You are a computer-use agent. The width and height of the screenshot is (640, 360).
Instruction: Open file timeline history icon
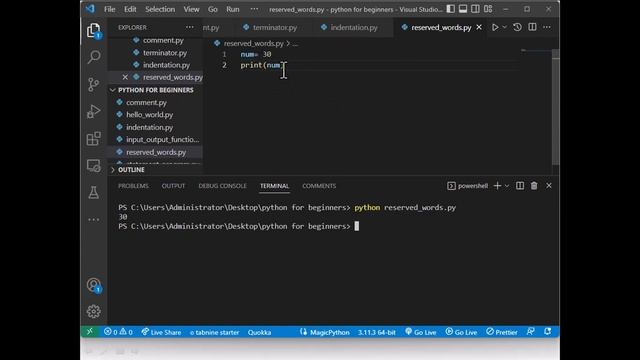click(517, 27)
